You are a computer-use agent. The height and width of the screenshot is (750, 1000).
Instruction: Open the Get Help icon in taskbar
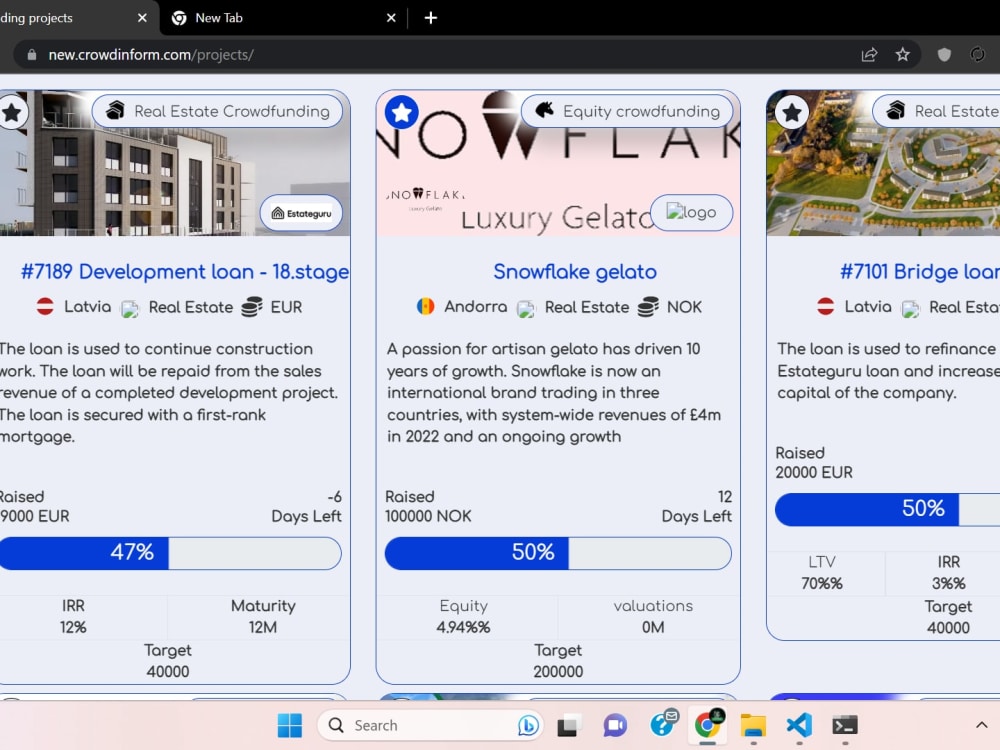tap(663, 724)
